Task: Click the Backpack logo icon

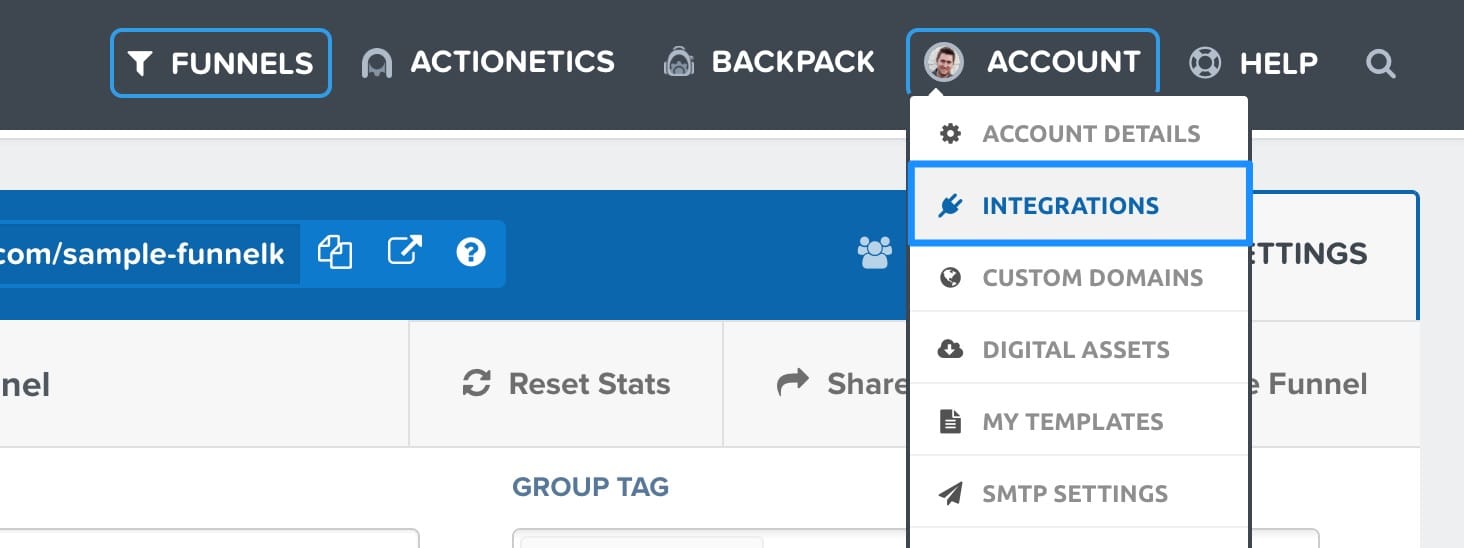Action: pyautogui.click(x=679, y=62)
